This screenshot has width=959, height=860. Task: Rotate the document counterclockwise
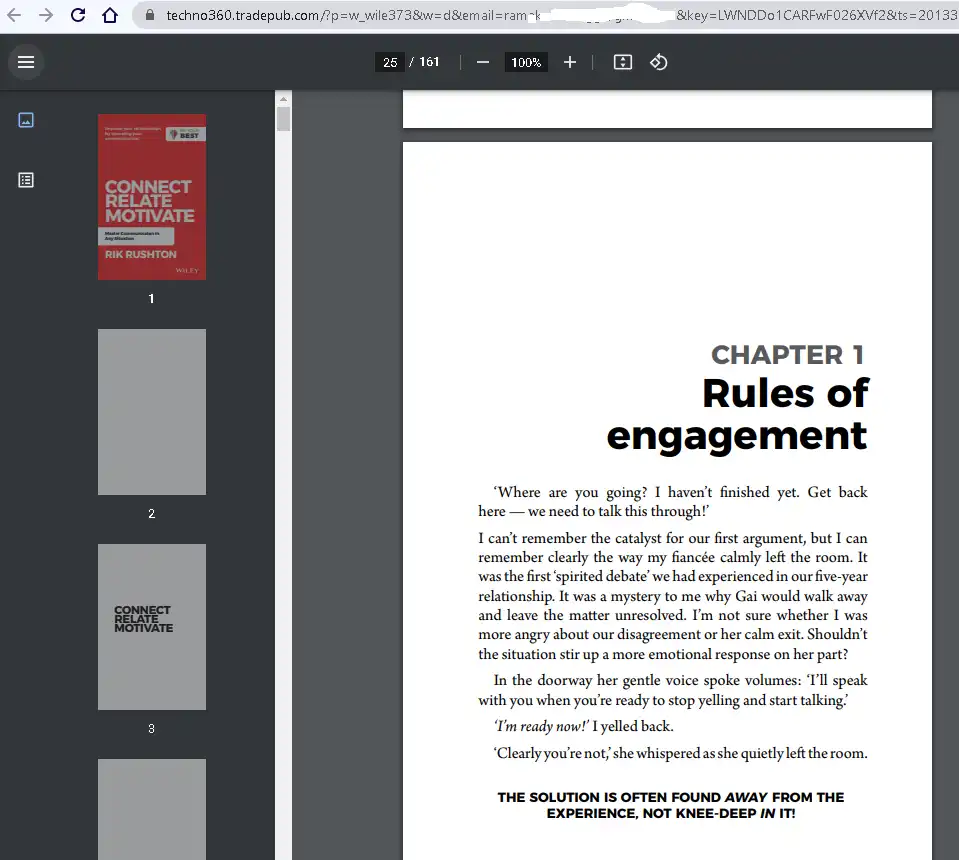point(658,62)
